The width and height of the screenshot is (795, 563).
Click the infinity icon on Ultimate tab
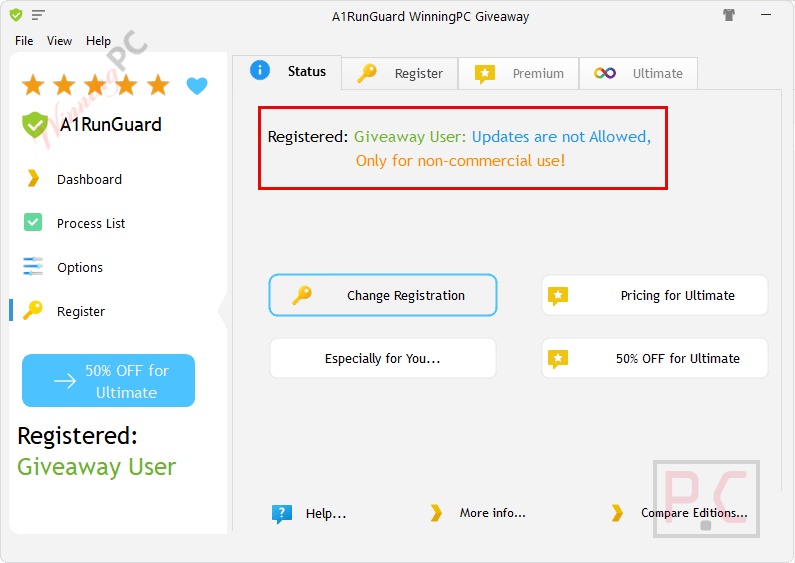605,74
